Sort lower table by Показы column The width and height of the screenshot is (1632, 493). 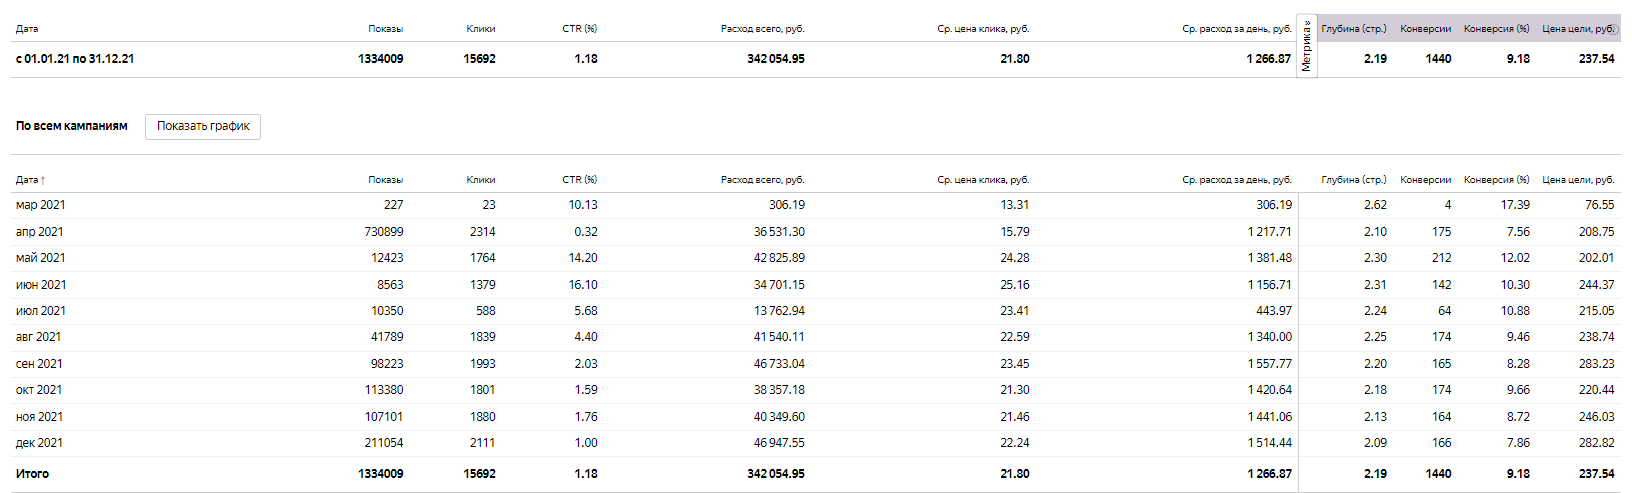385,180
